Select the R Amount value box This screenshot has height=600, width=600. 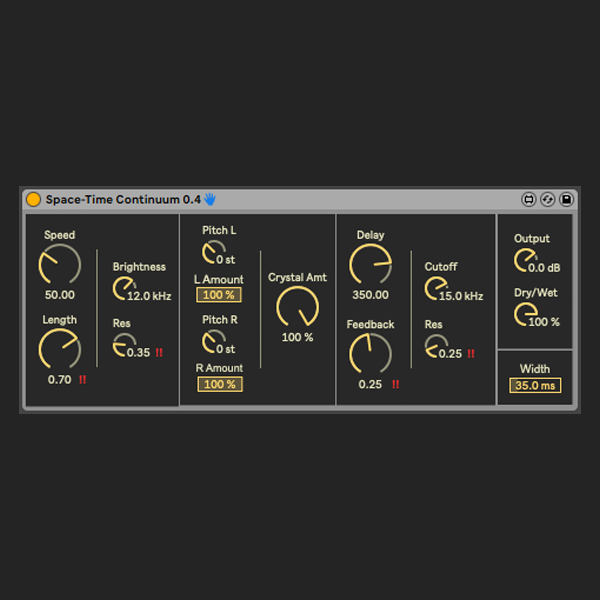[x=219, y=384]
